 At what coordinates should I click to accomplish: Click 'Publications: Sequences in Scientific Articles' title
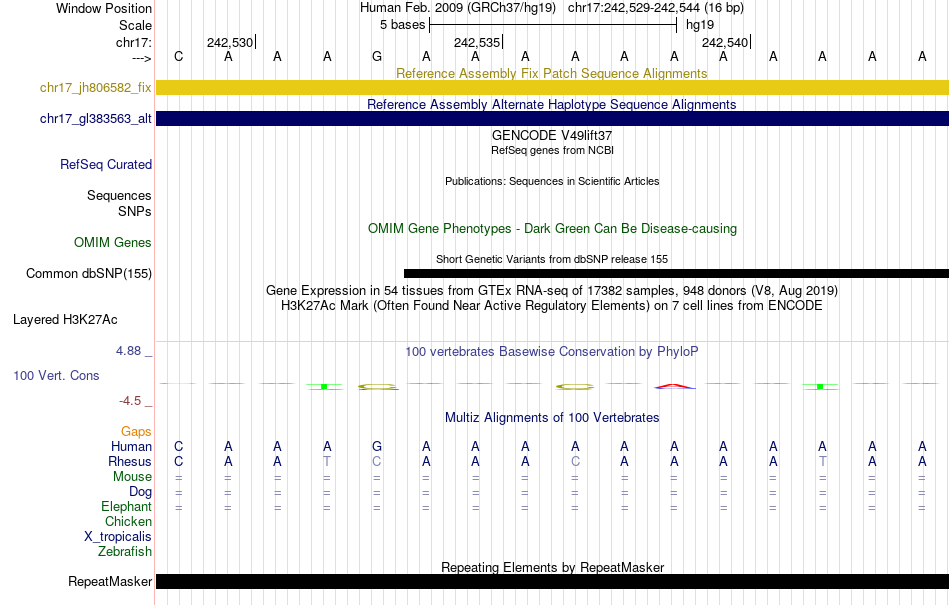click(x=552, y=181)
